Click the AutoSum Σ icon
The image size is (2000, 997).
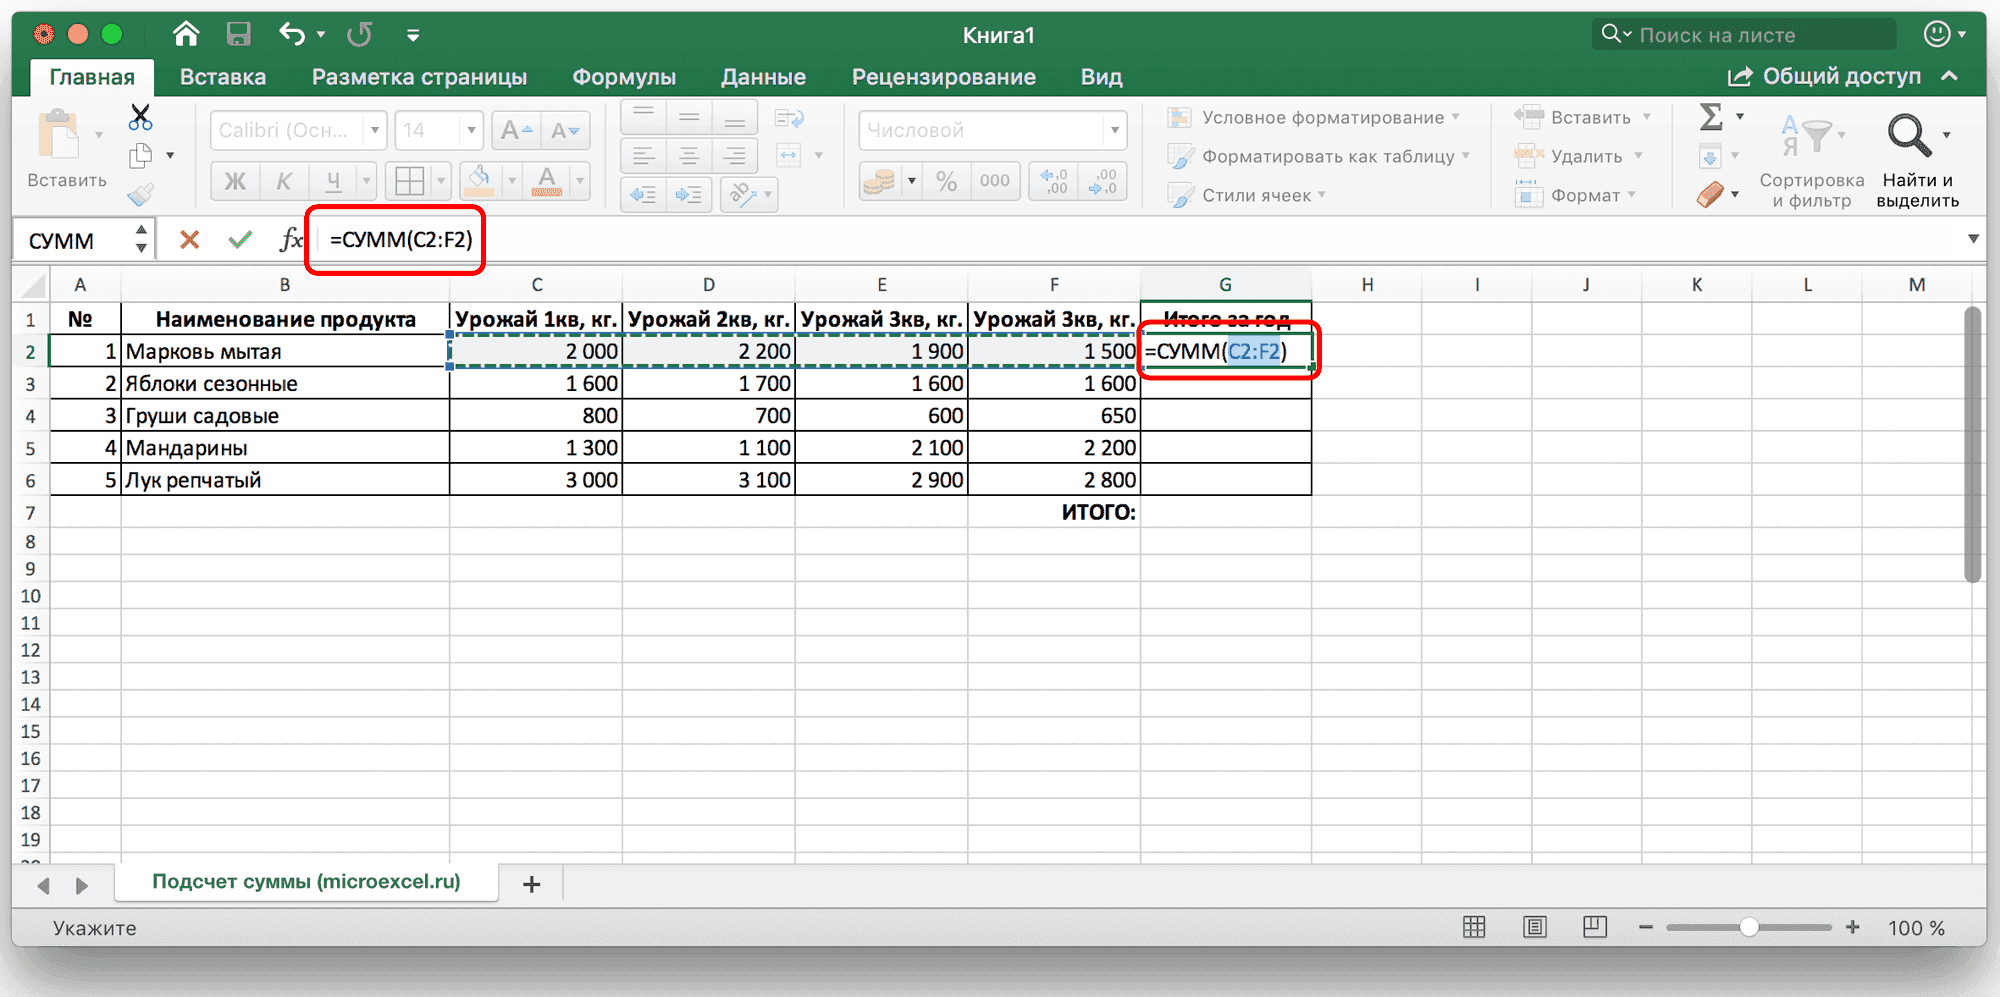point(1712,117)
